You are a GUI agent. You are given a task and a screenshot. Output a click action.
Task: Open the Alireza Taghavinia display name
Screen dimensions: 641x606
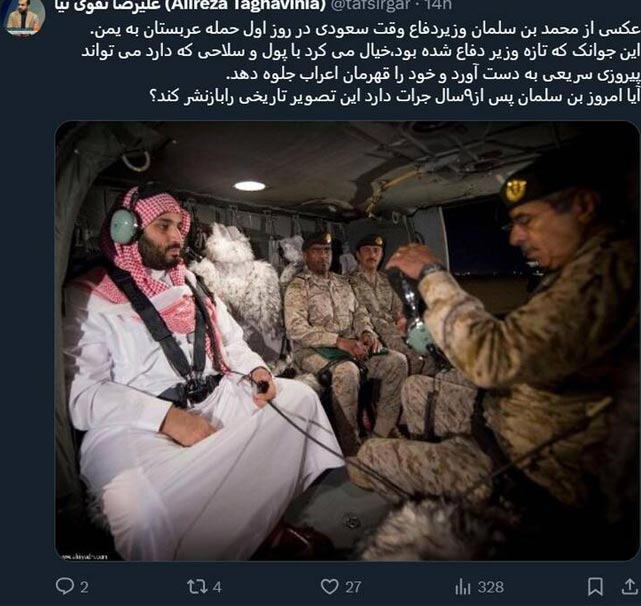click(190, 5)
